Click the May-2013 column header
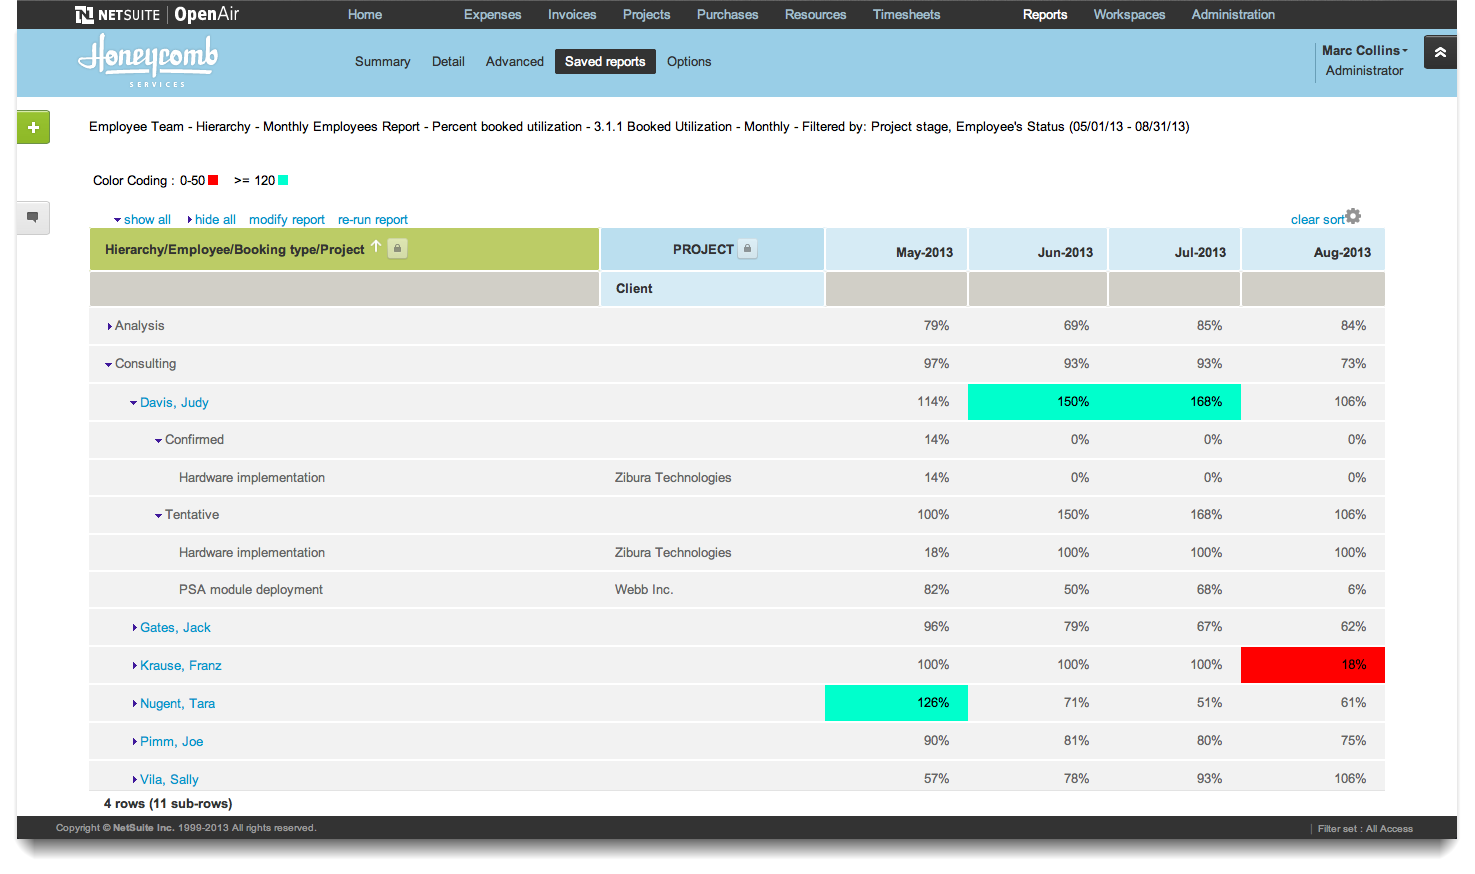The width and height of the screenshot is (1475, 874). tap(896, 249)
